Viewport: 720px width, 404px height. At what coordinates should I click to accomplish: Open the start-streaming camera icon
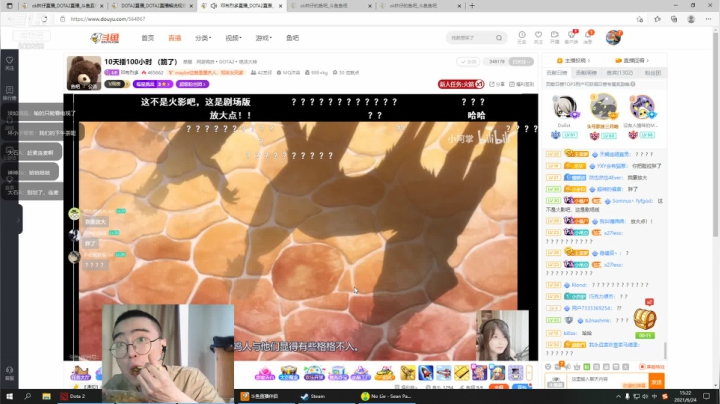click(x=555, y=37)
